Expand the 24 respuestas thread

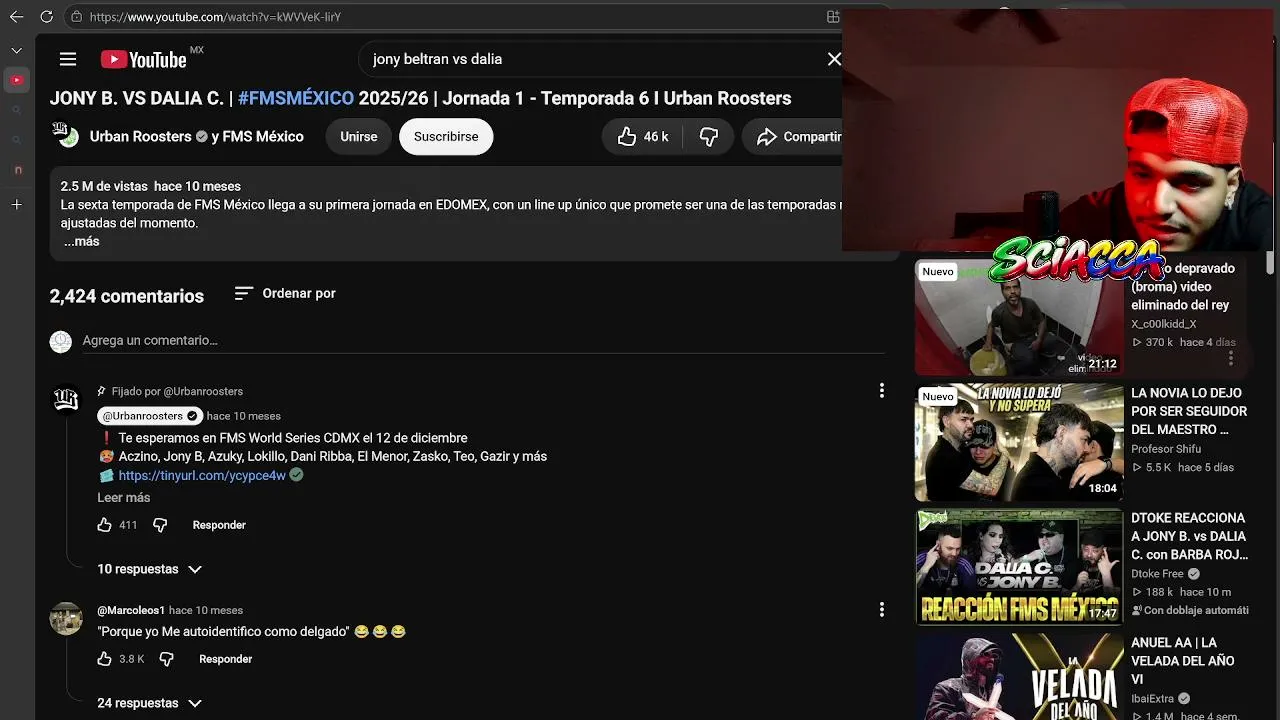150,703
